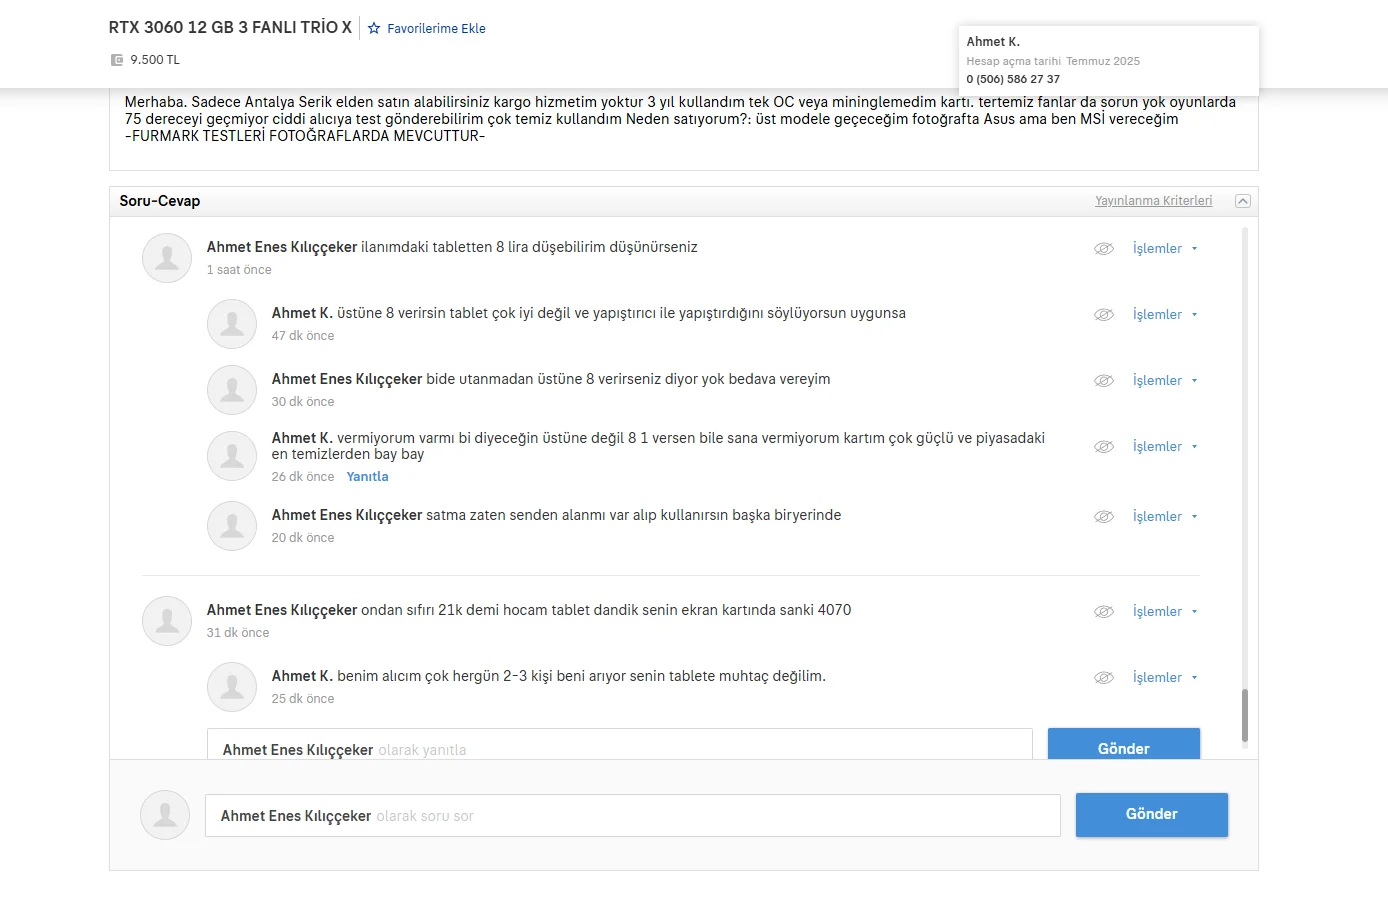
Task: Add listing to favorites with Favorilerime Ekle
Action: click(x=427, y=29)
